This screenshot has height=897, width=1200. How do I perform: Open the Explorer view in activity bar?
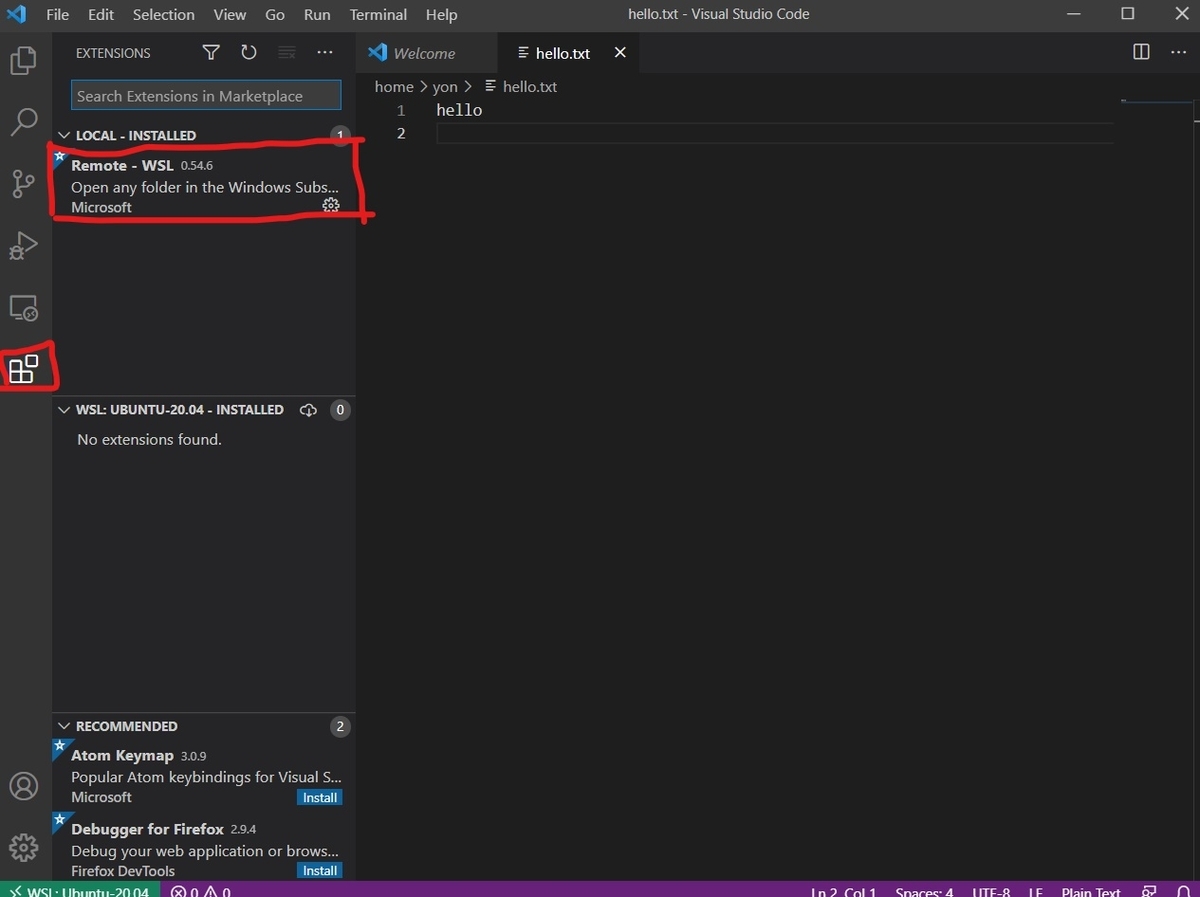[x=24, y=61]
